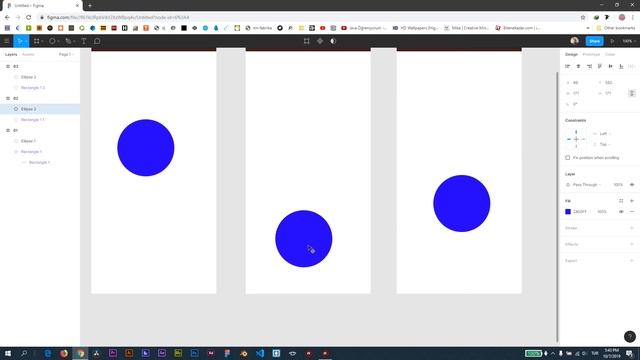This screenshot has width=640, height=360.
Task: Click the Align Right icon
Action: 589,66
